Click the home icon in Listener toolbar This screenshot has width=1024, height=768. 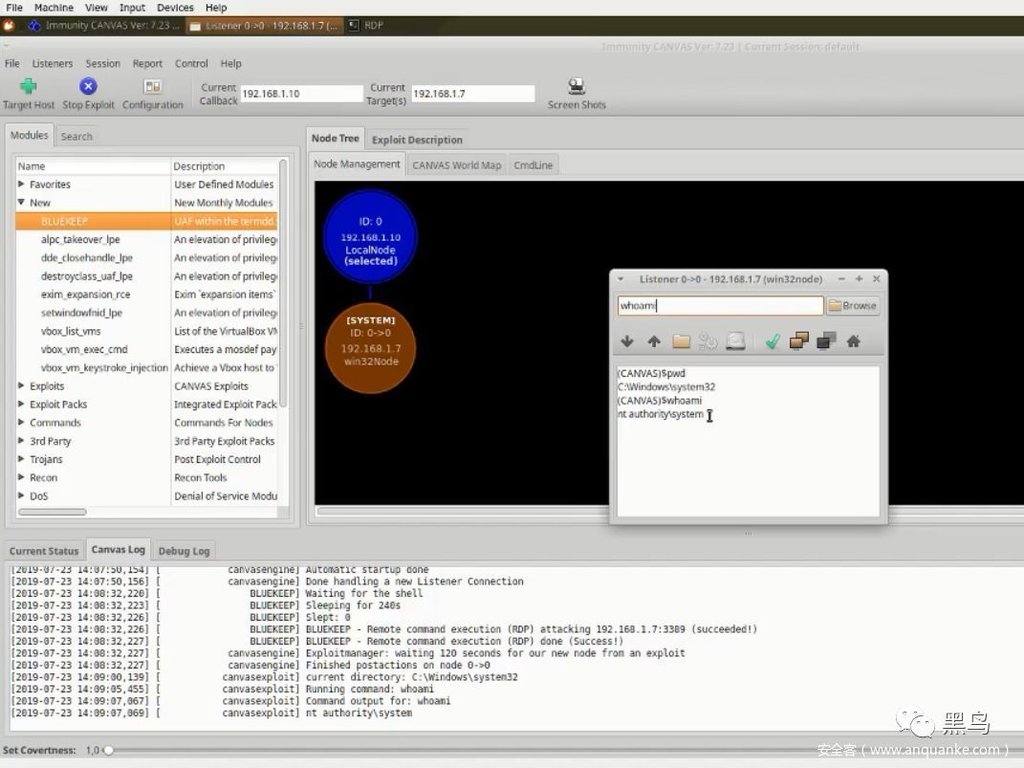coord(853,341)
